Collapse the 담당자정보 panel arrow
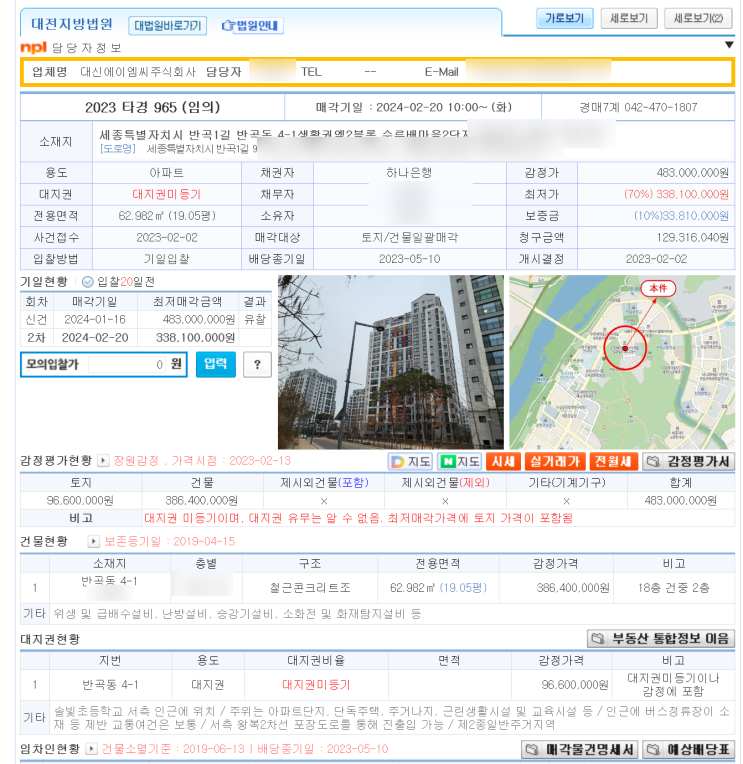Image resolution: width=743 pixels, height=764 pixels. tap(729, 45)
